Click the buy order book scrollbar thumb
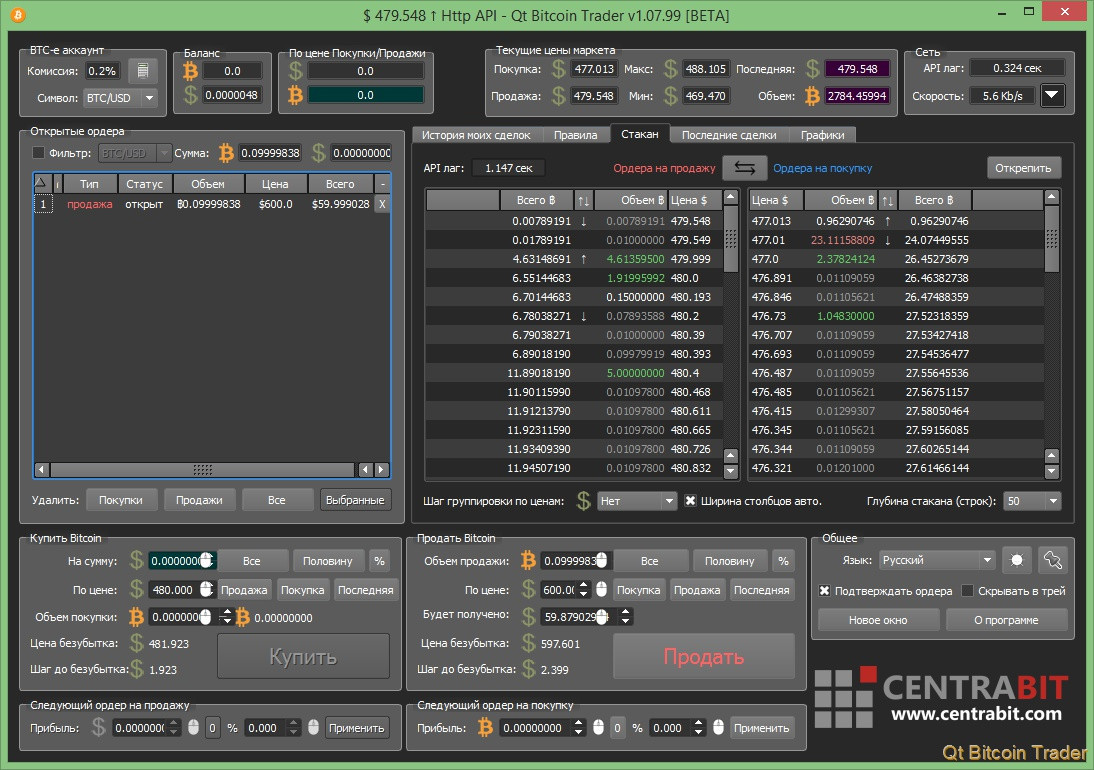Screen dimensions: 1094x770 pos(1051,240)
